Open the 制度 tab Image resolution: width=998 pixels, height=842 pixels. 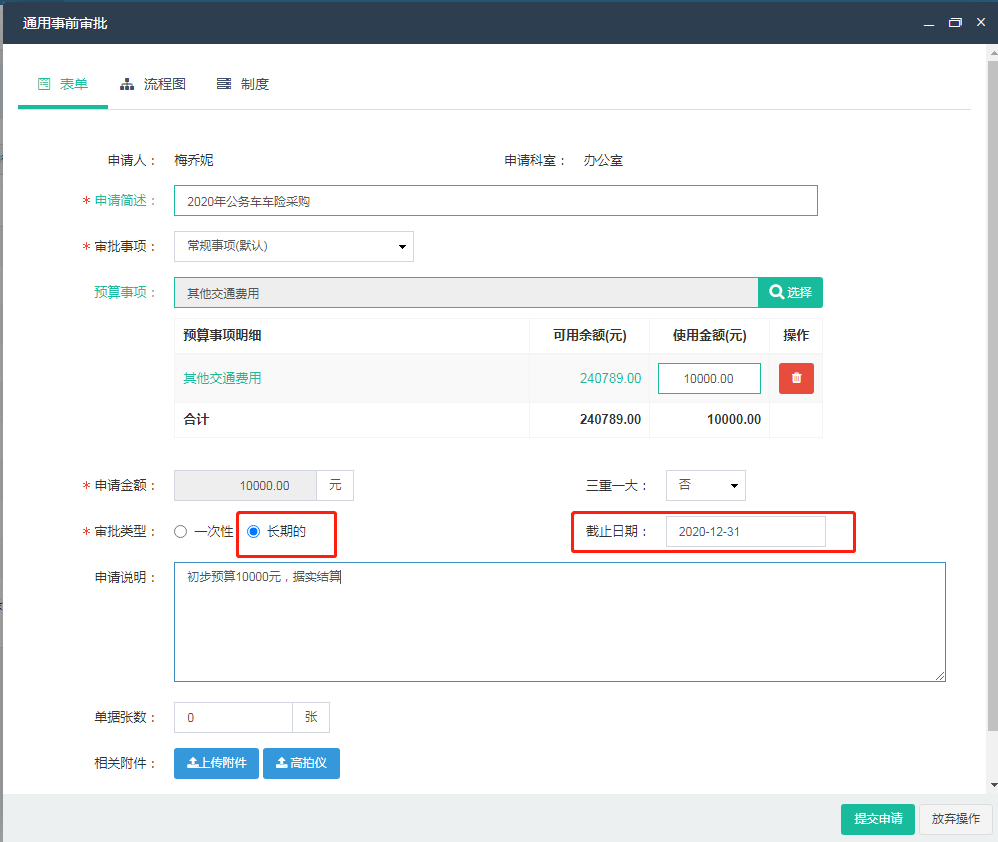[242, 84]
